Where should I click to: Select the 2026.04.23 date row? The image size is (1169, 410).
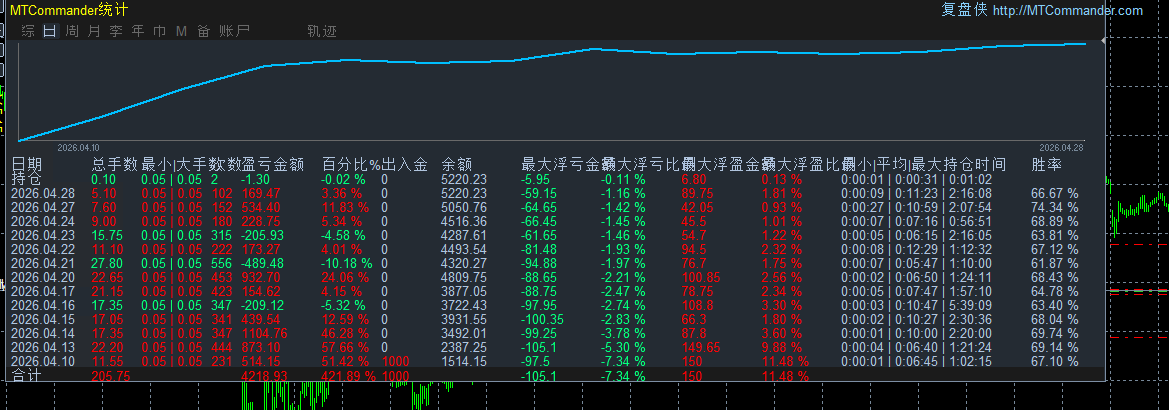coord(44,236)
